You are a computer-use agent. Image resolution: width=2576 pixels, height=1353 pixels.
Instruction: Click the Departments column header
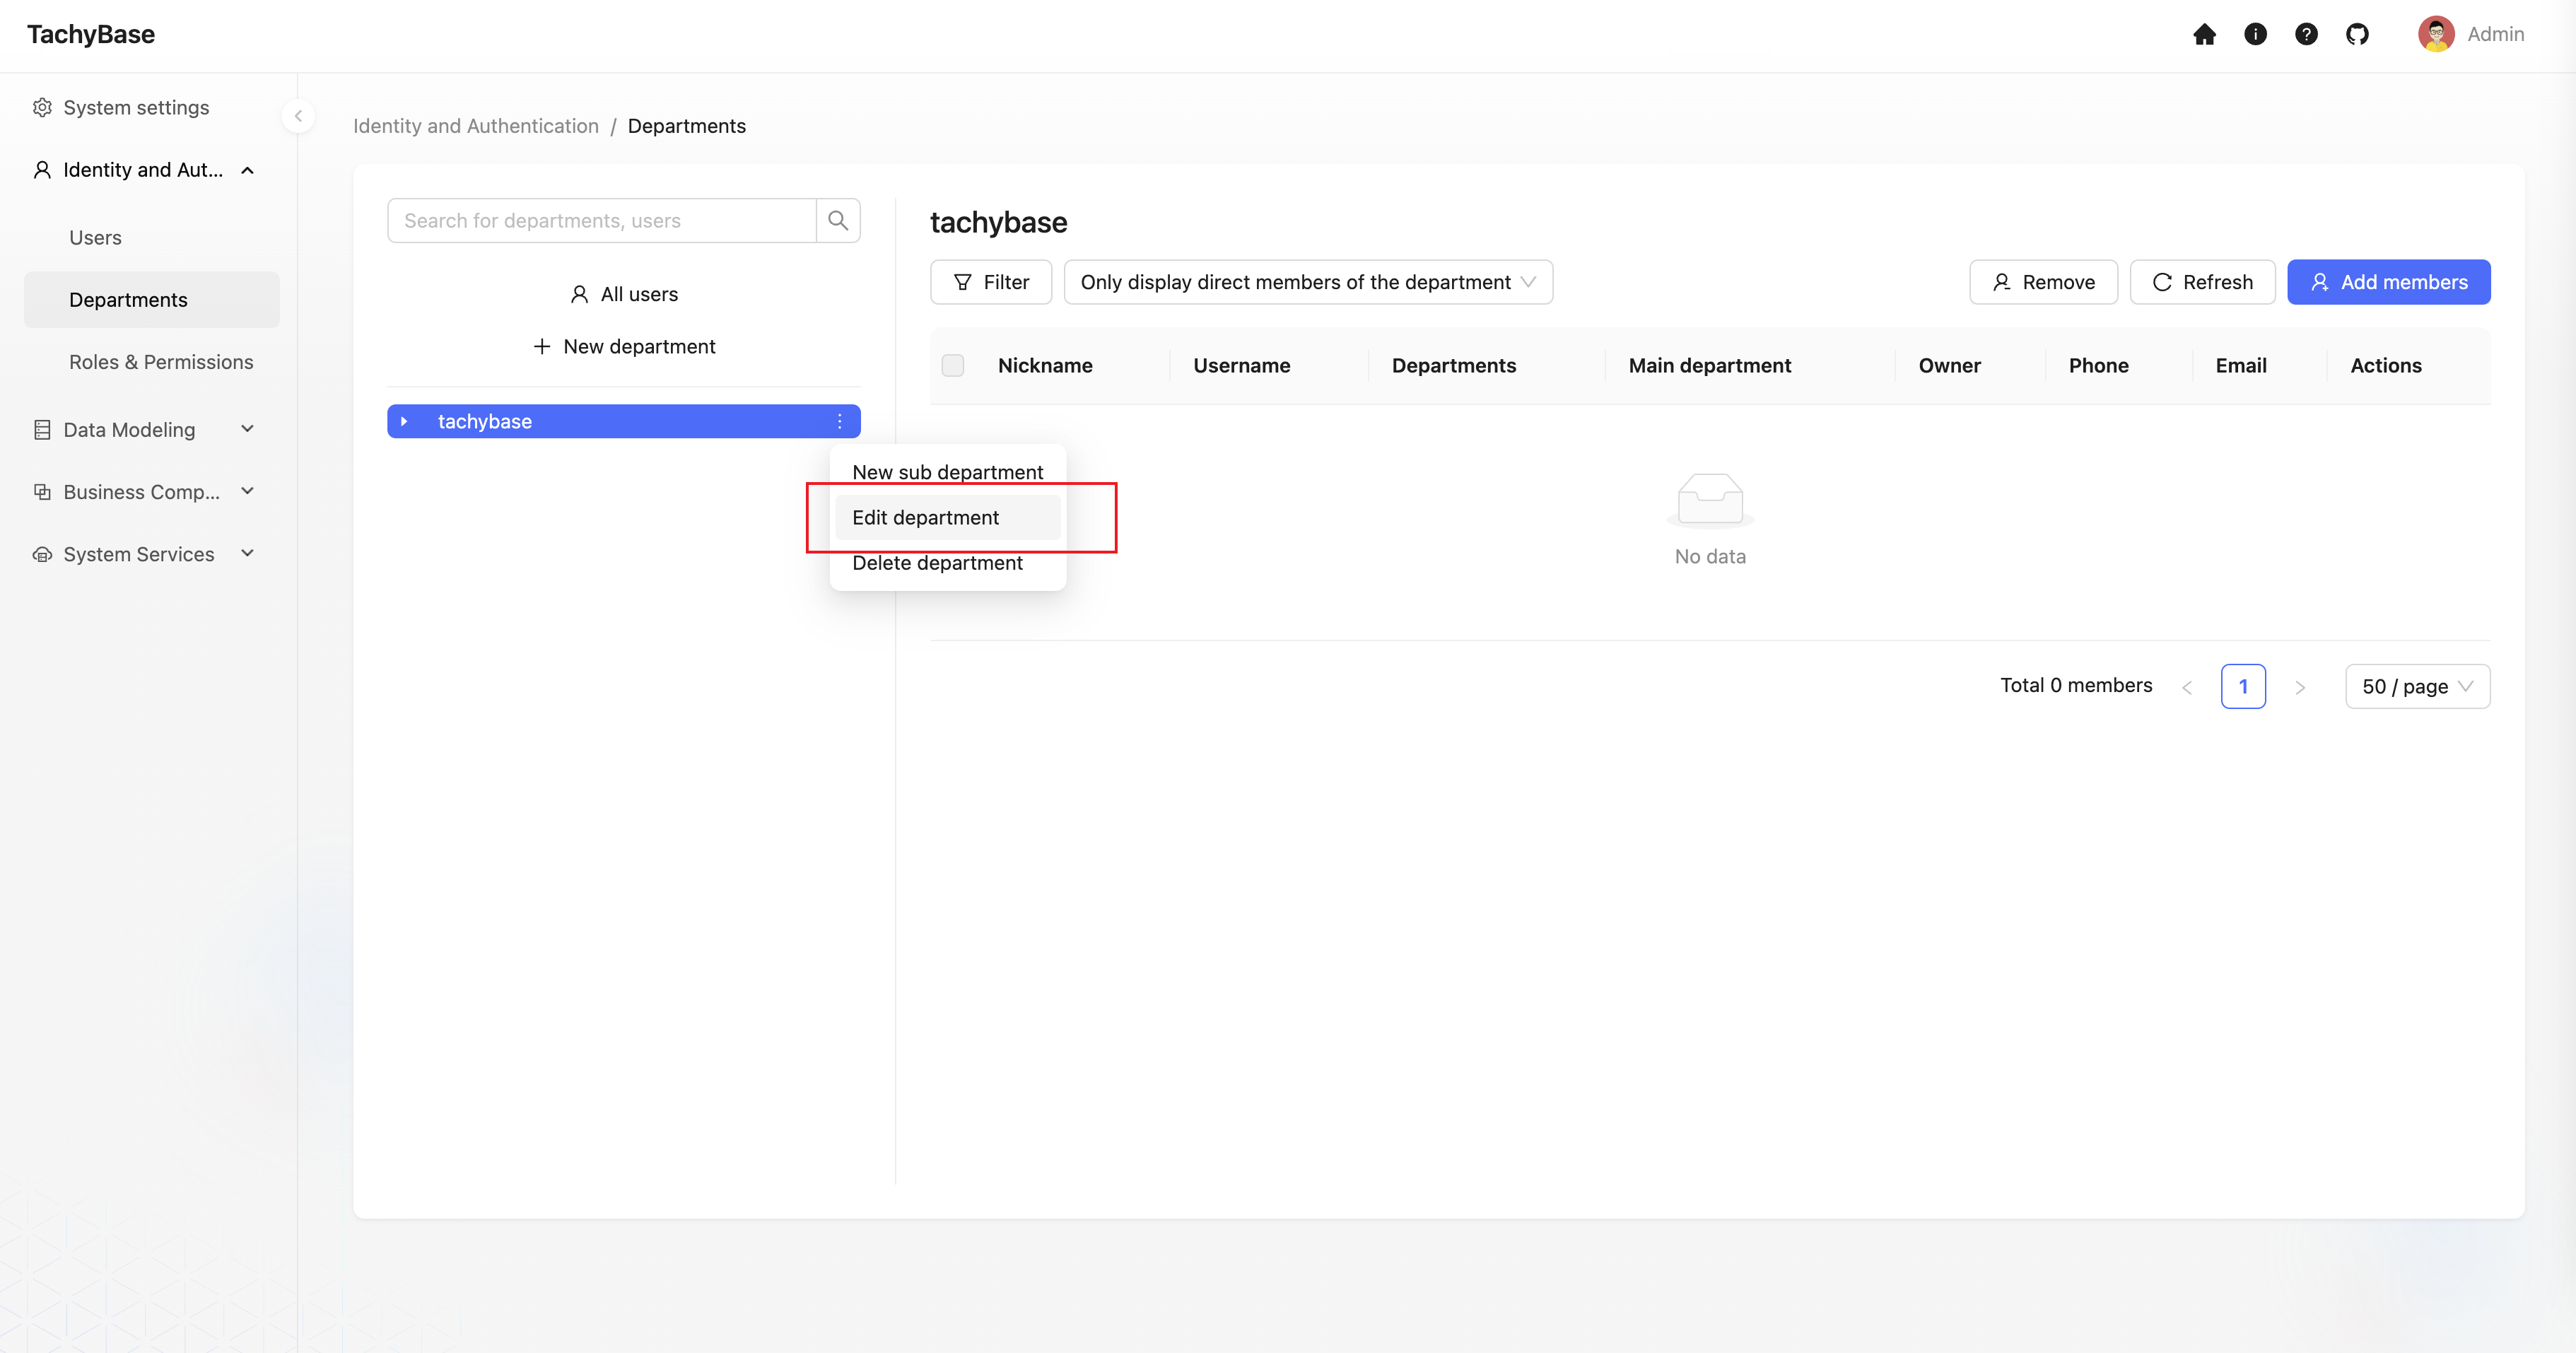tap(1454, 365)
